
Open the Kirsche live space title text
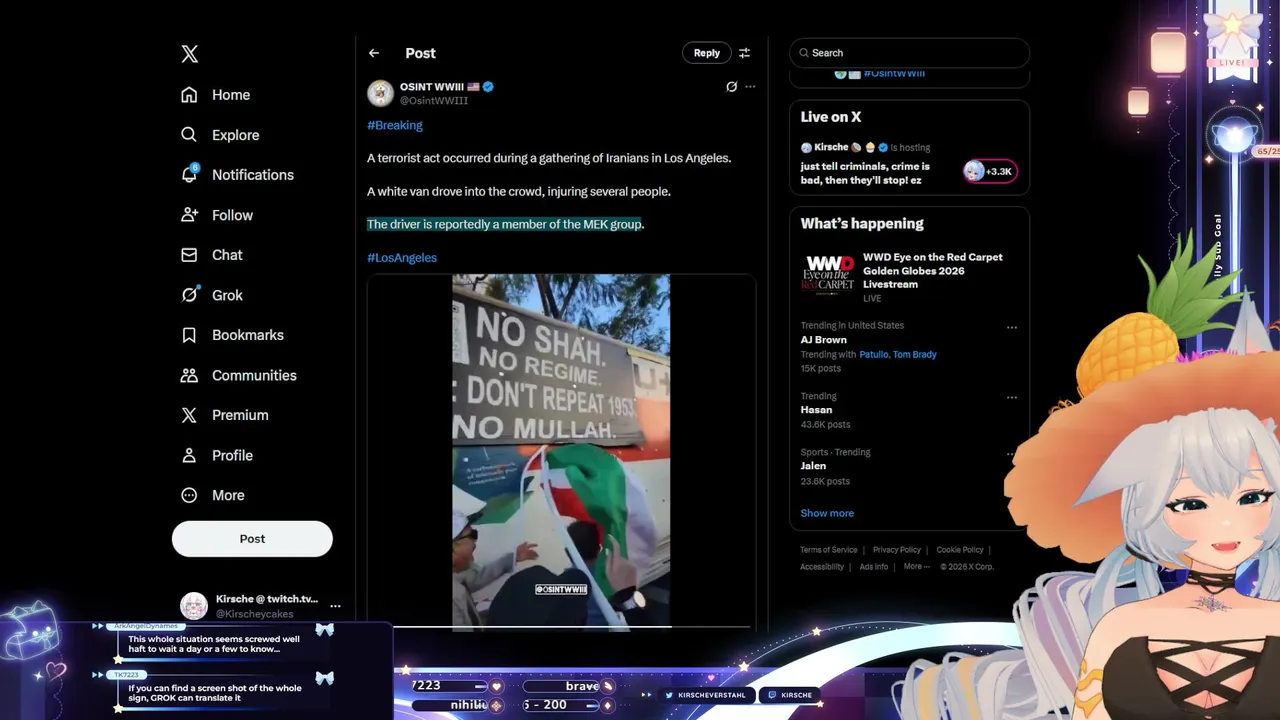(865, 173)
